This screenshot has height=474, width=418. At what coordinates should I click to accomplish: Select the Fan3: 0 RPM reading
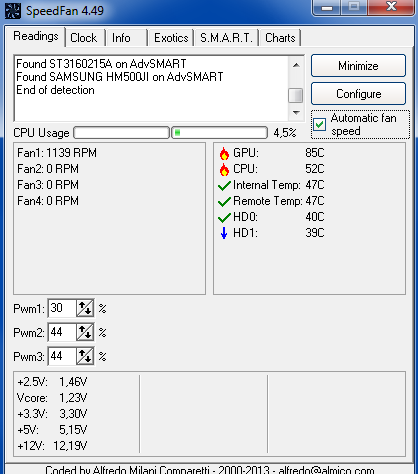click(48, 185)
